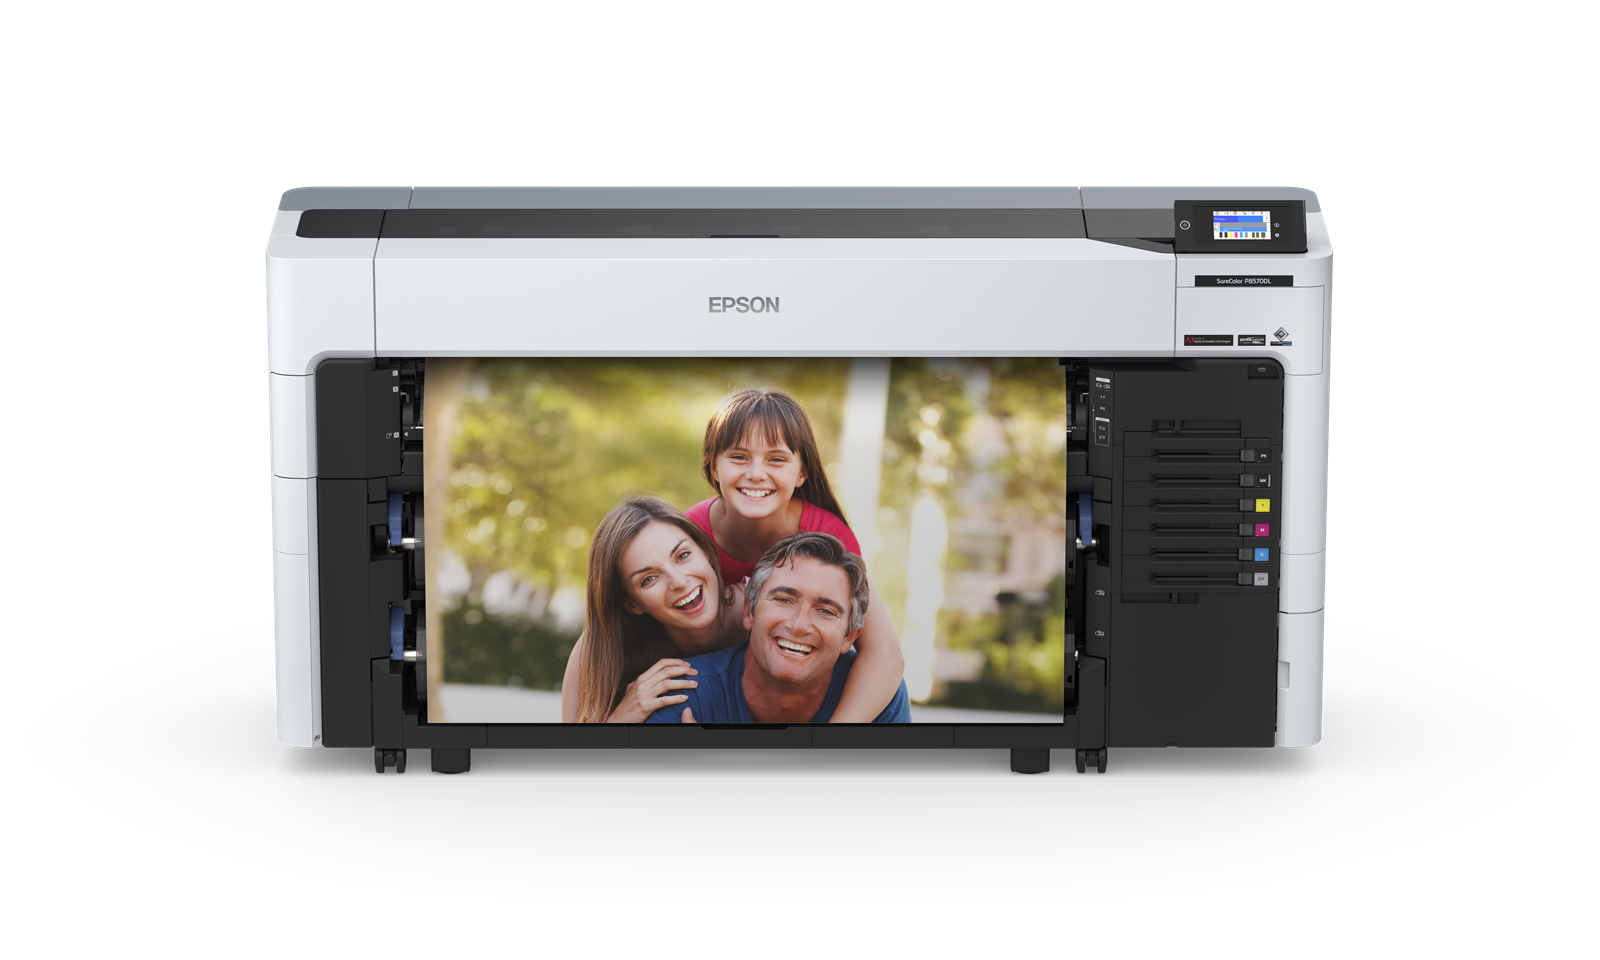Click the EPSON logo on the printer

(x=744, y=305)
